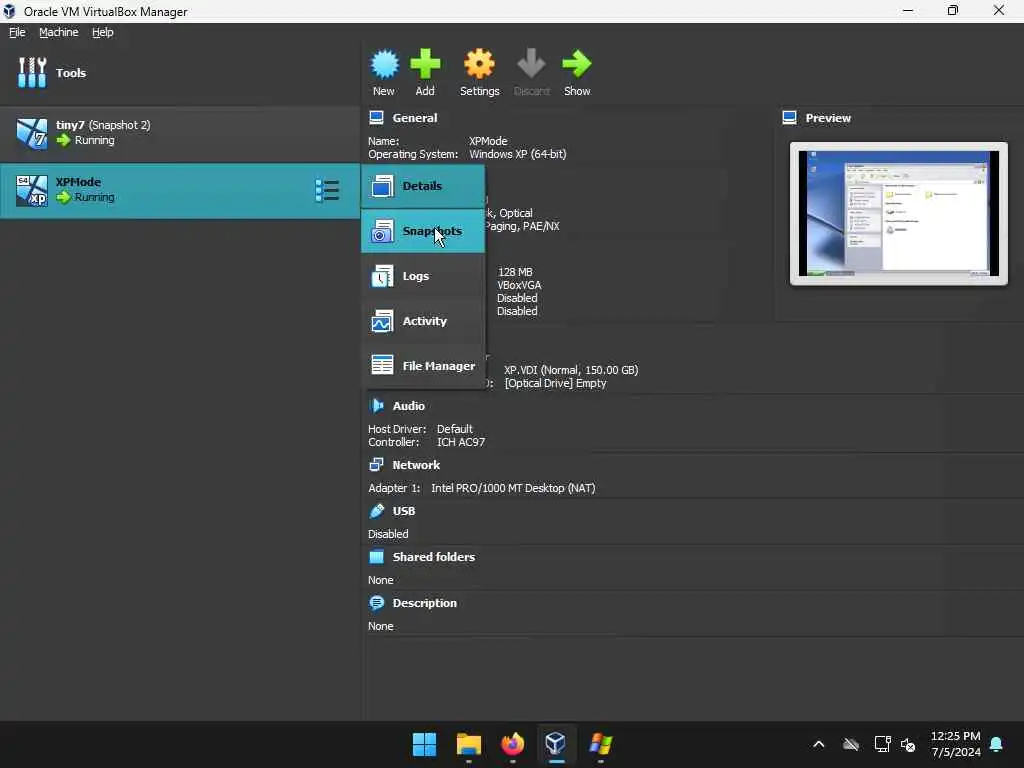This screenshot has height=768, width=1024.
Task: Click the '[Optical Drive] Empty' text
Action: coord(556,383)
